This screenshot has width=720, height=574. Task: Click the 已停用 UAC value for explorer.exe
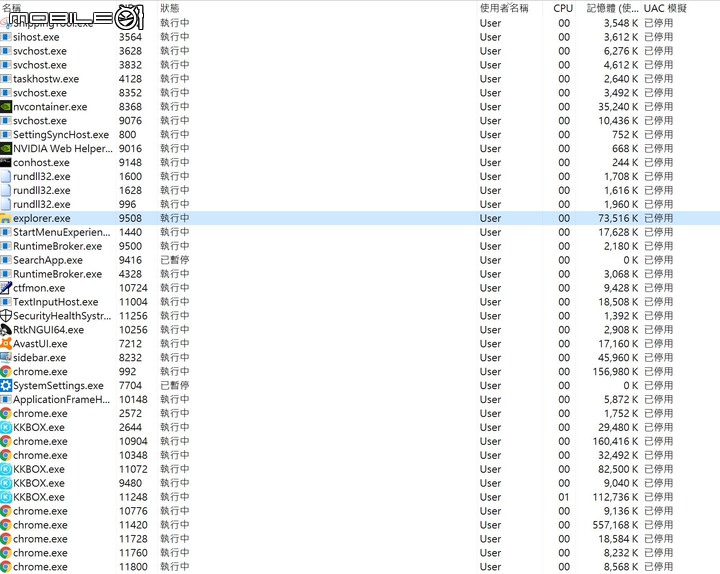tap(658, 218)
